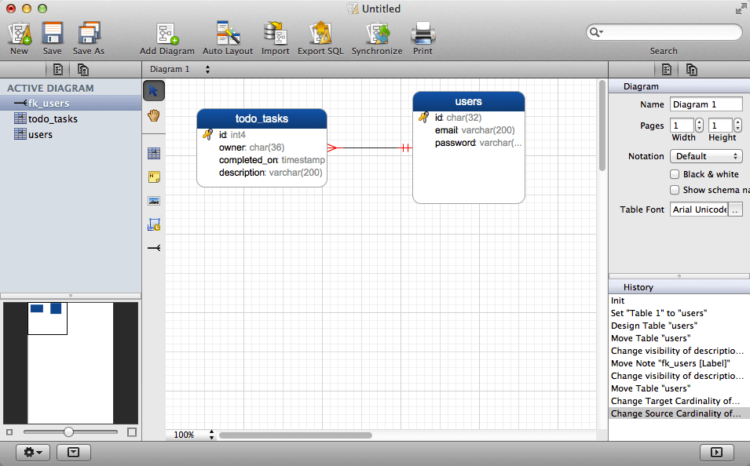Image resolution: width=750 pixels, height=466 pixels.
Task: Click the canvas vertical scrollbar
Action: 602,126
